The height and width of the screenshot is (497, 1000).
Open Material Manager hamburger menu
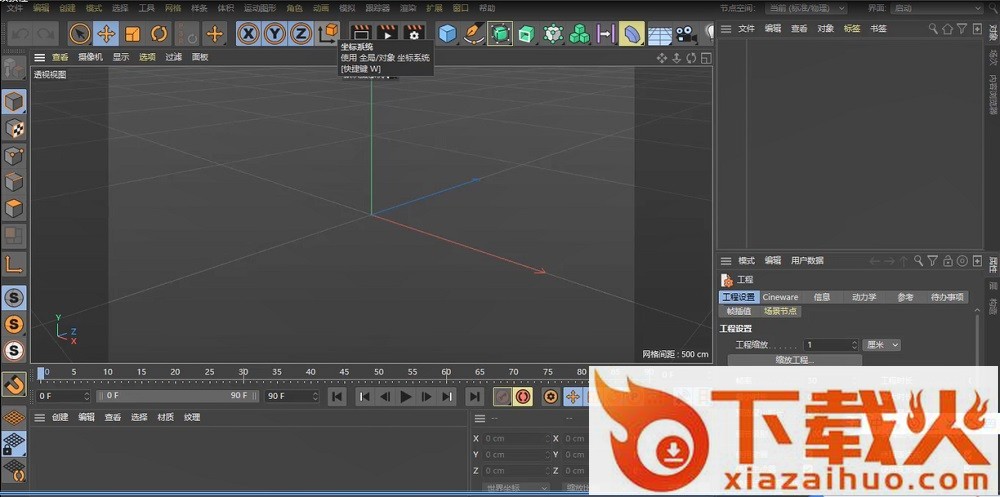point(40,417)
